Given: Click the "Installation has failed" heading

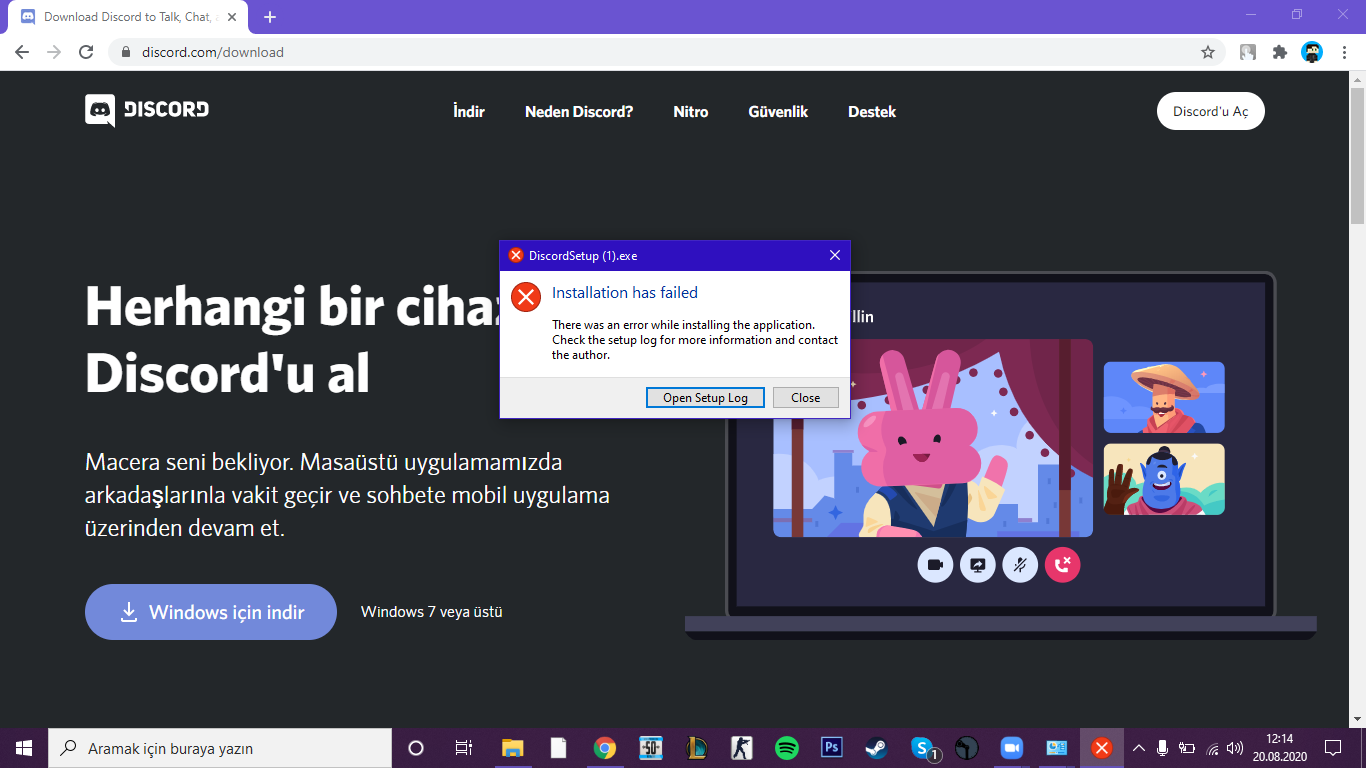Looking at the screenshot, I should click(x=625, y=293).
